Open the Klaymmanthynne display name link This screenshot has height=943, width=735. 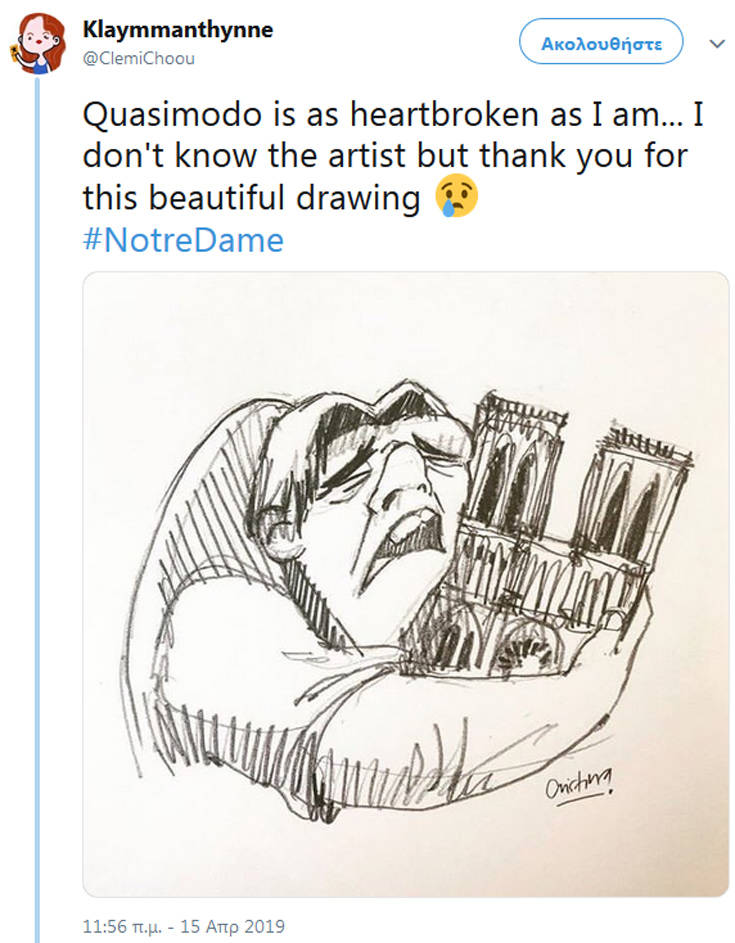[x=177, y=30]
